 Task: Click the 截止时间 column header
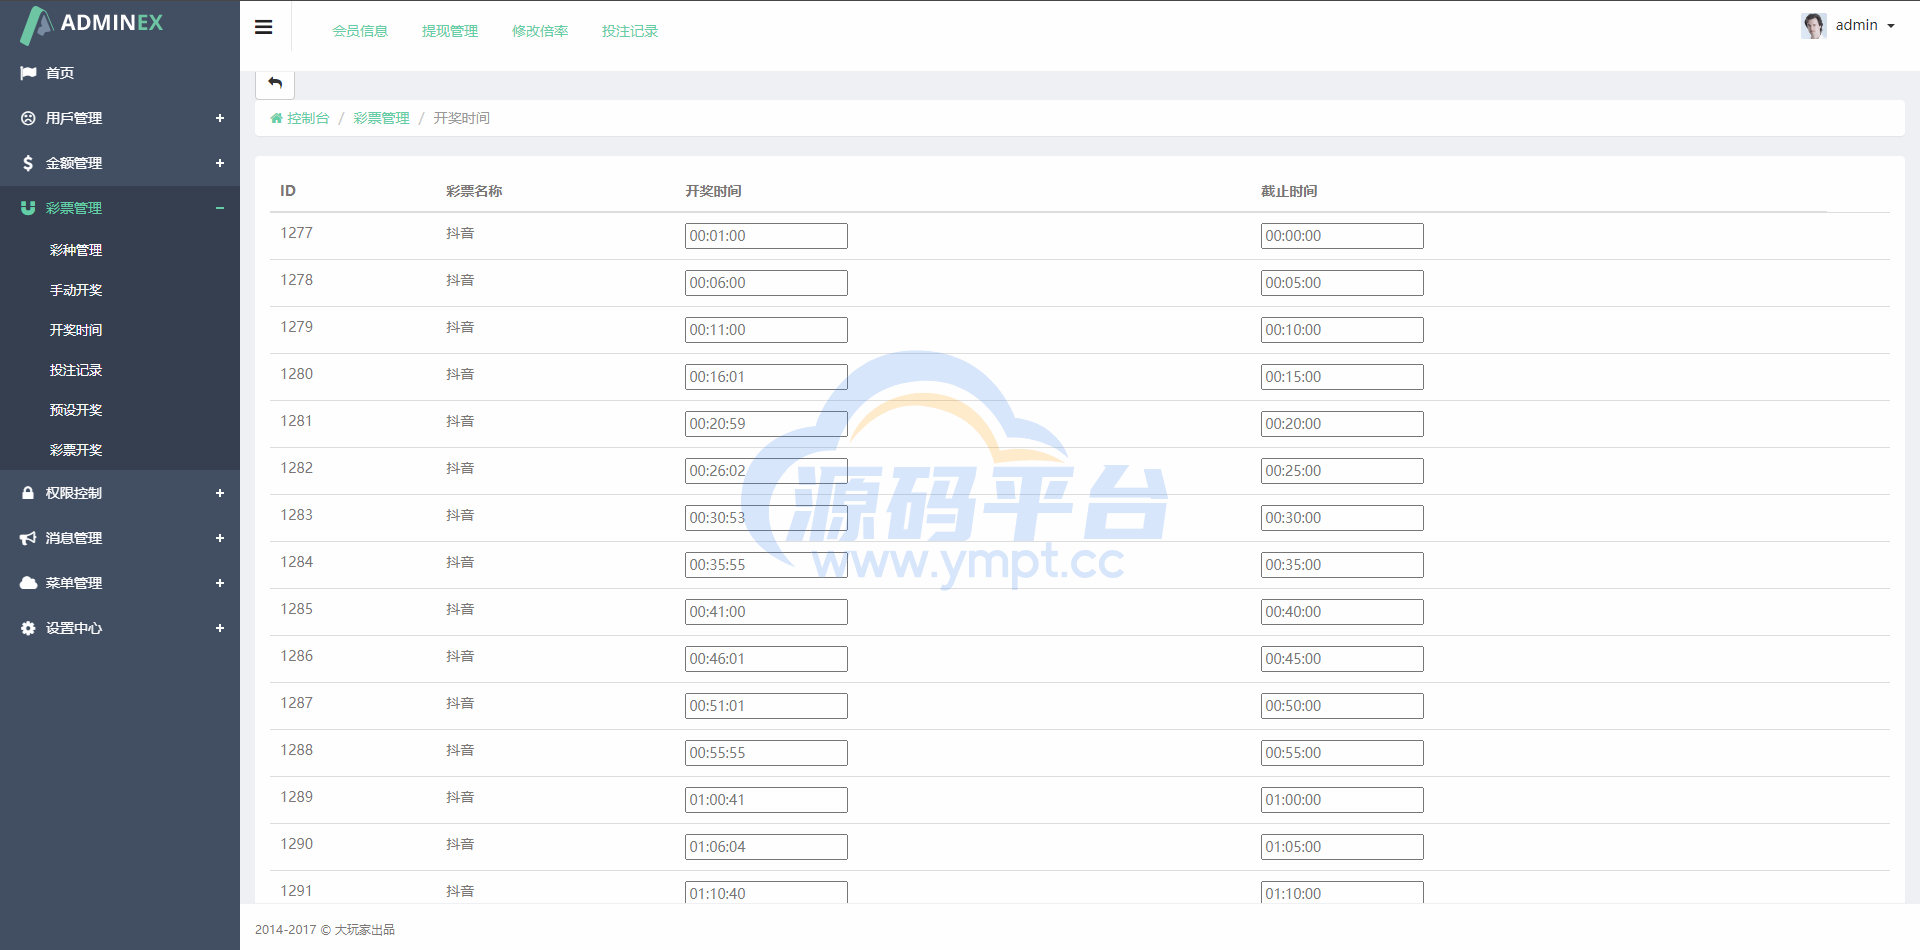tap(1289, 191)
